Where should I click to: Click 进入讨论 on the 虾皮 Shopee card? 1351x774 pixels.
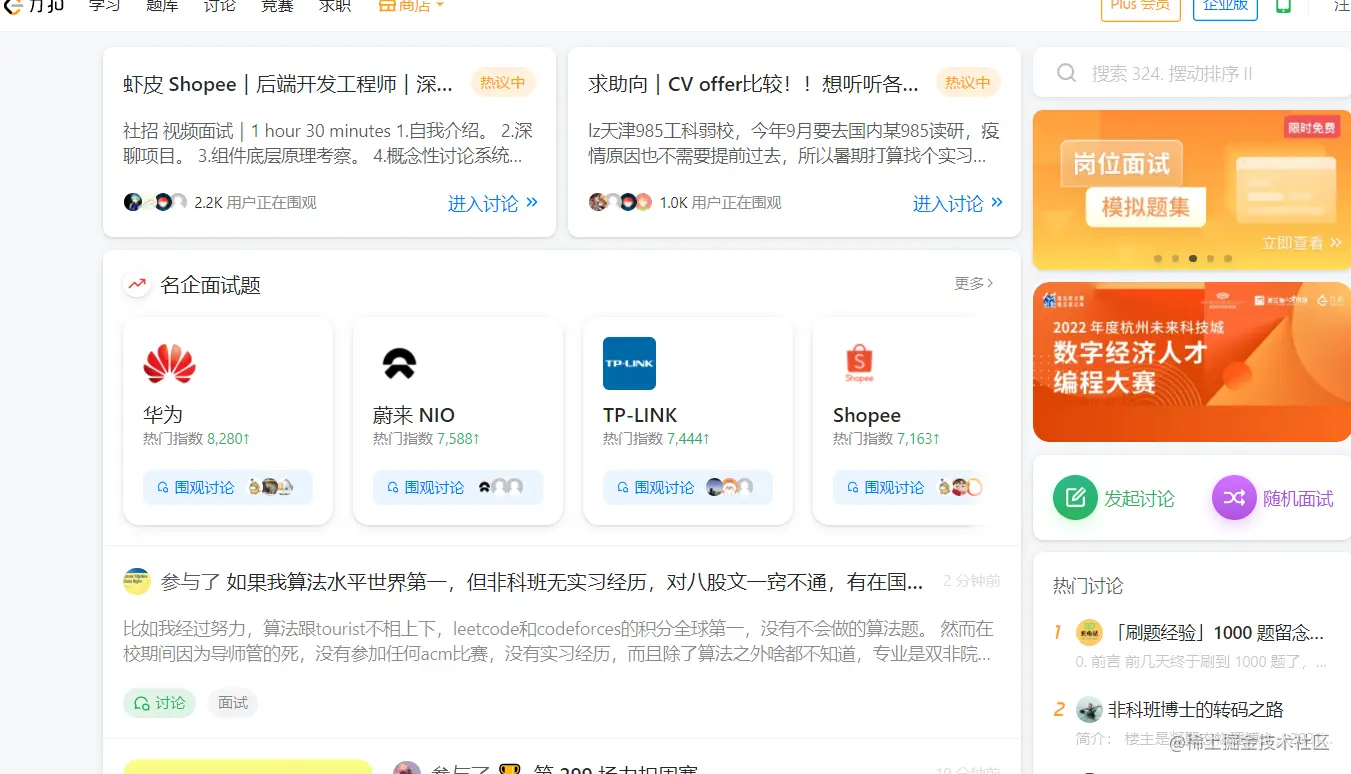tap(493, 203)
